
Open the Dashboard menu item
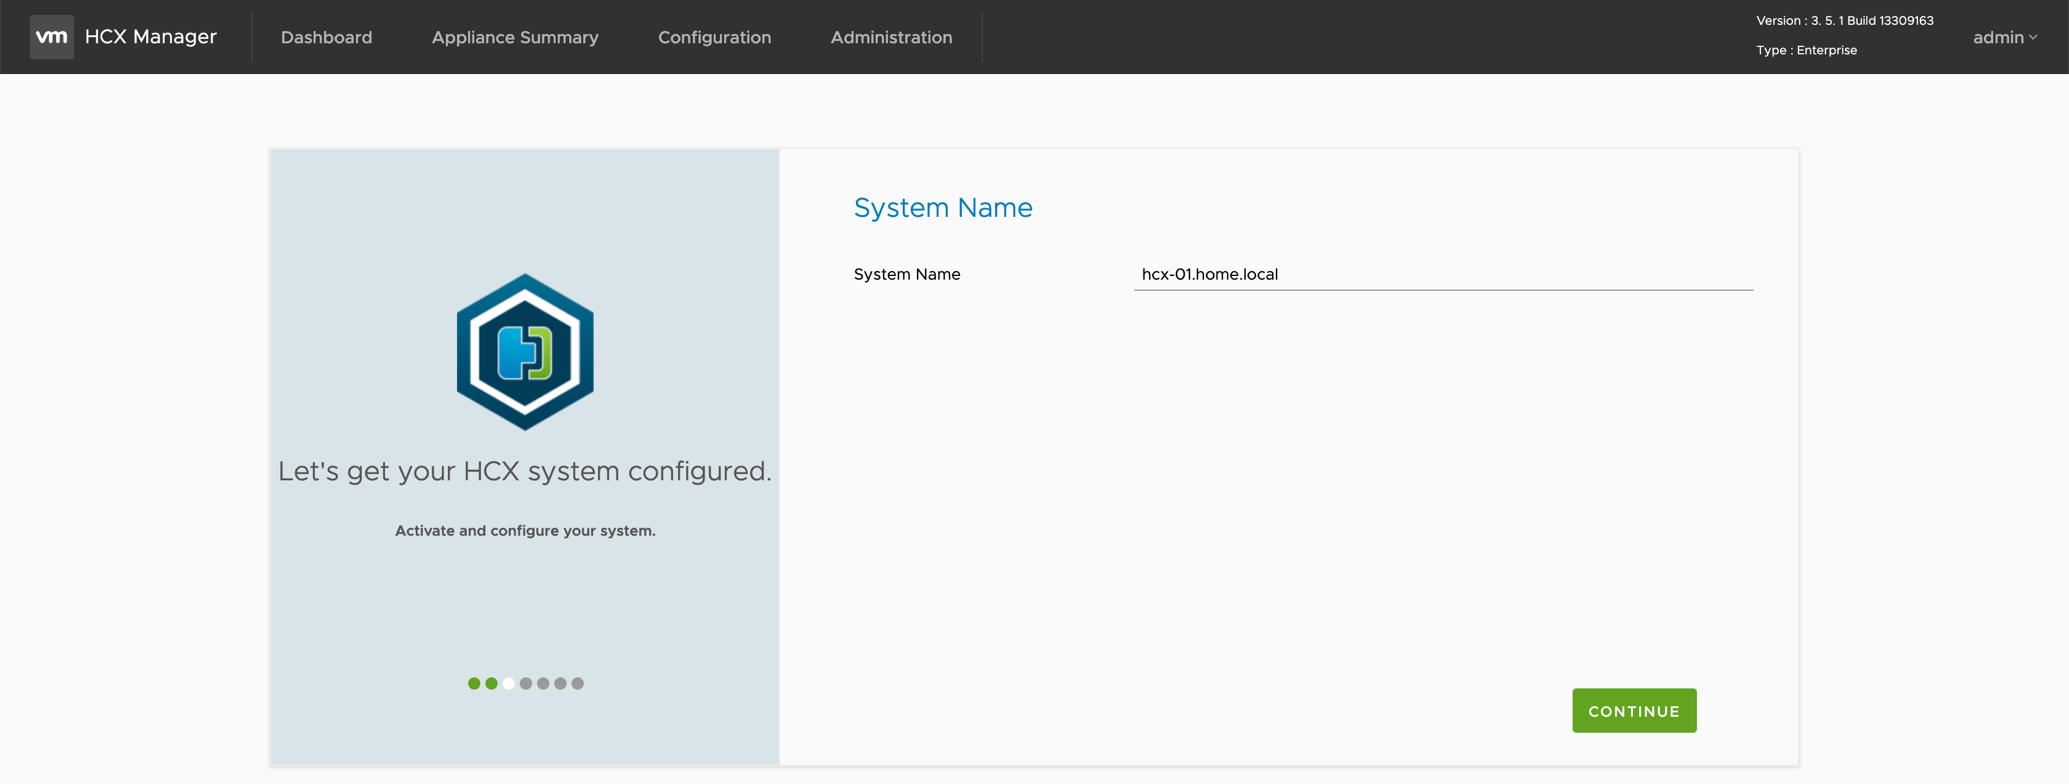326,37
